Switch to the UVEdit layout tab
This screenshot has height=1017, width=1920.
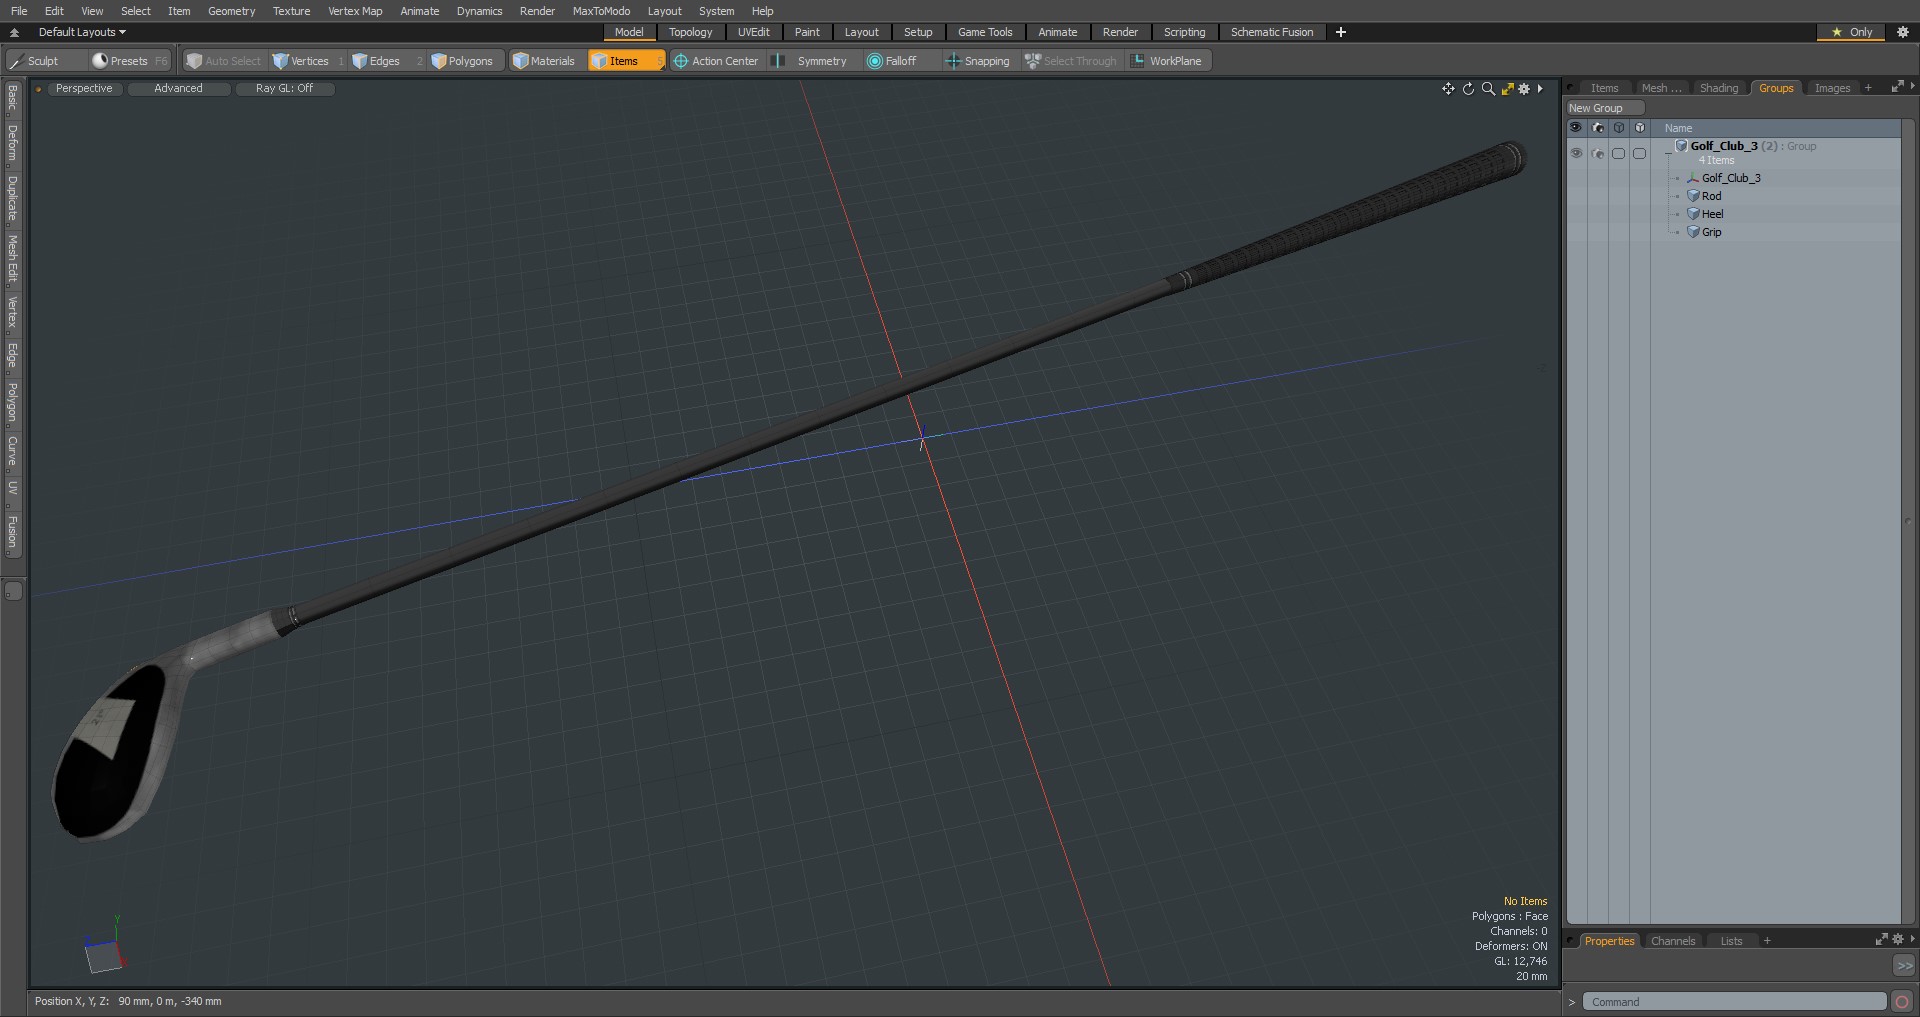click(753, 32)
